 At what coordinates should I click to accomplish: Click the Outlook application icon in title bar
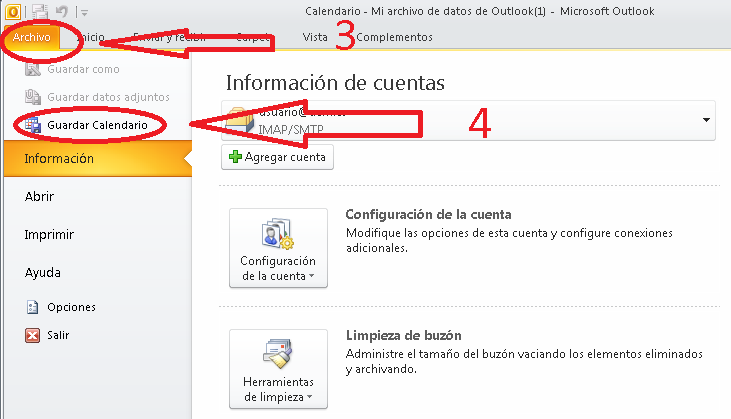coord(13,11)
